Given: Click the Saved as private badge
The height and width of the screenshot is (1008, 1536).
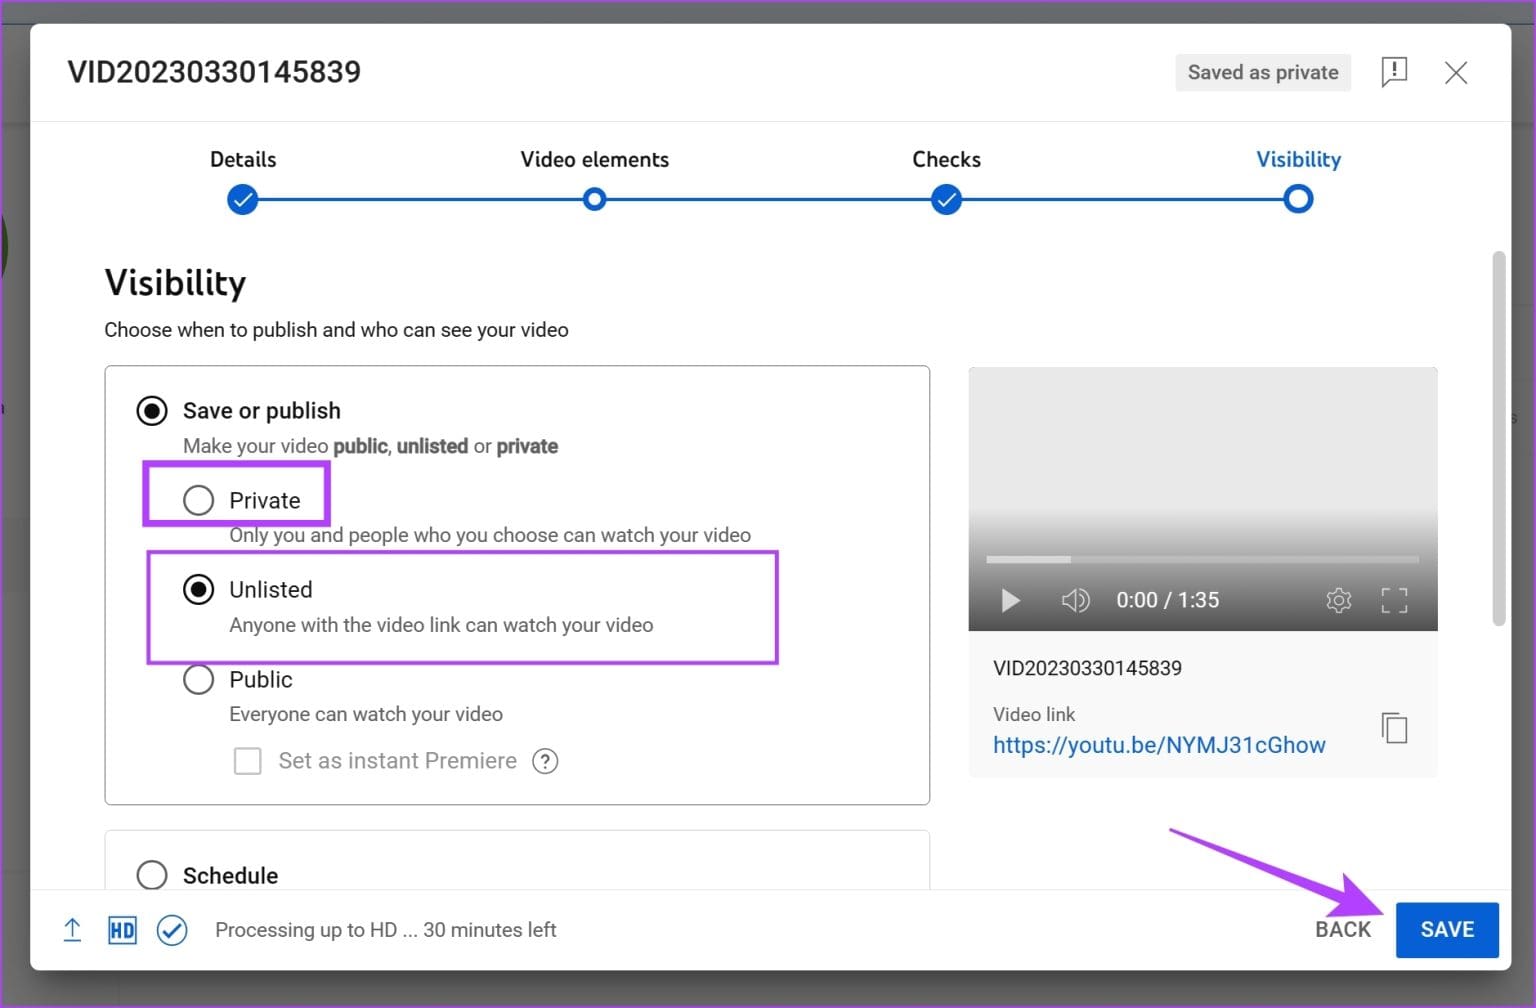Looking at the screenshot, I should (1263, 72).
